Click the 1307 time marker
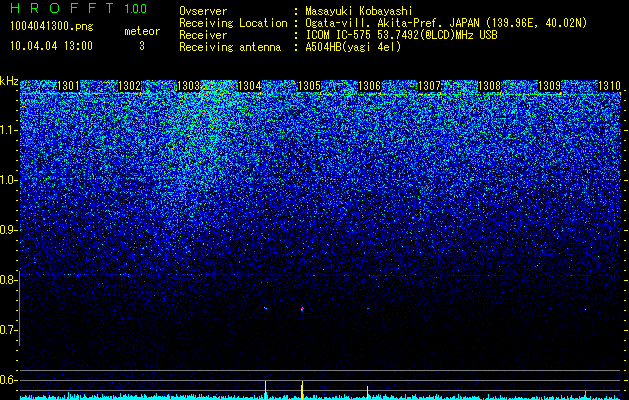This screenshot has height=400, width=629. click(x=430, y=86)
